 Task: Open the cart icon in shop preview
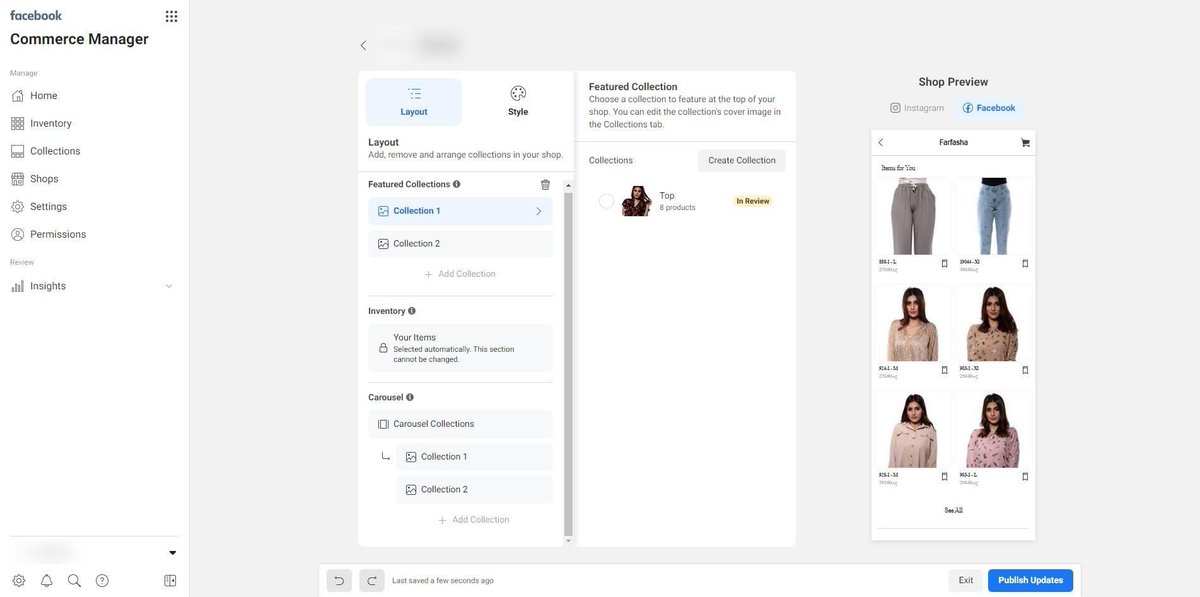1025,143
